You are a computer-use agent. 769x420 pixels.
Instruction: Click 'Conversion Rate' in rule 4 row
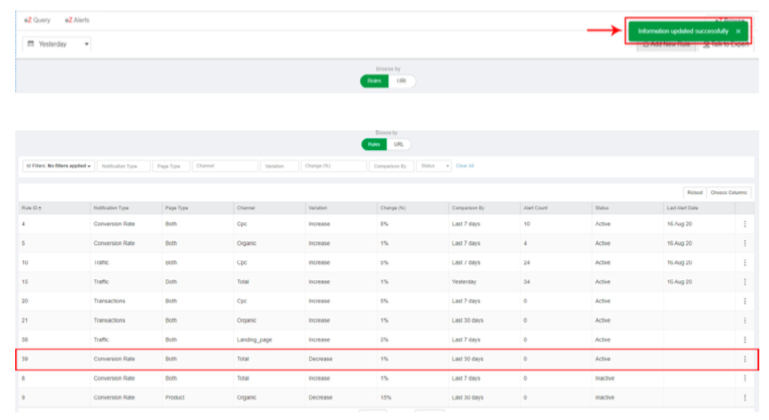(114, 224)
